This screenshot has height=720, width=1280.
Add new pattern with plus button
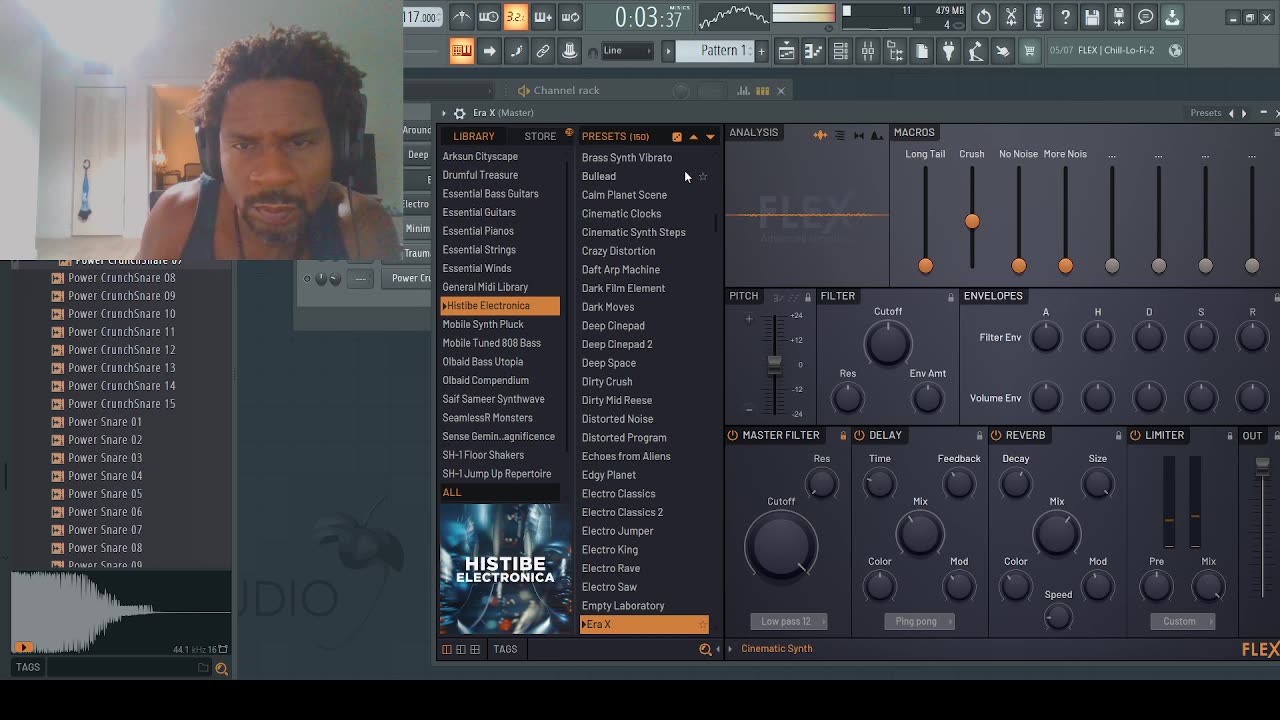tap(761, 51)
